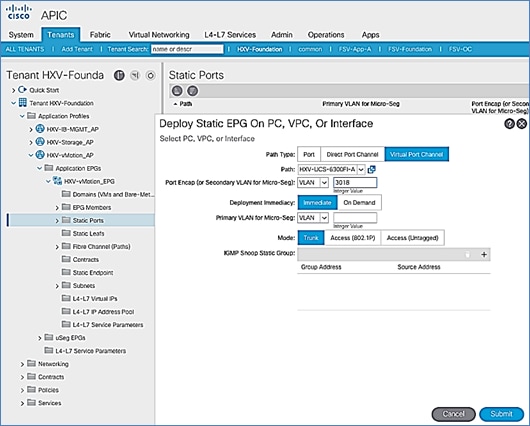Viewport: 530px width, 426px height.
Task: Click the Tenant HXV-Foundation building icon
Action: coord(23,102)
